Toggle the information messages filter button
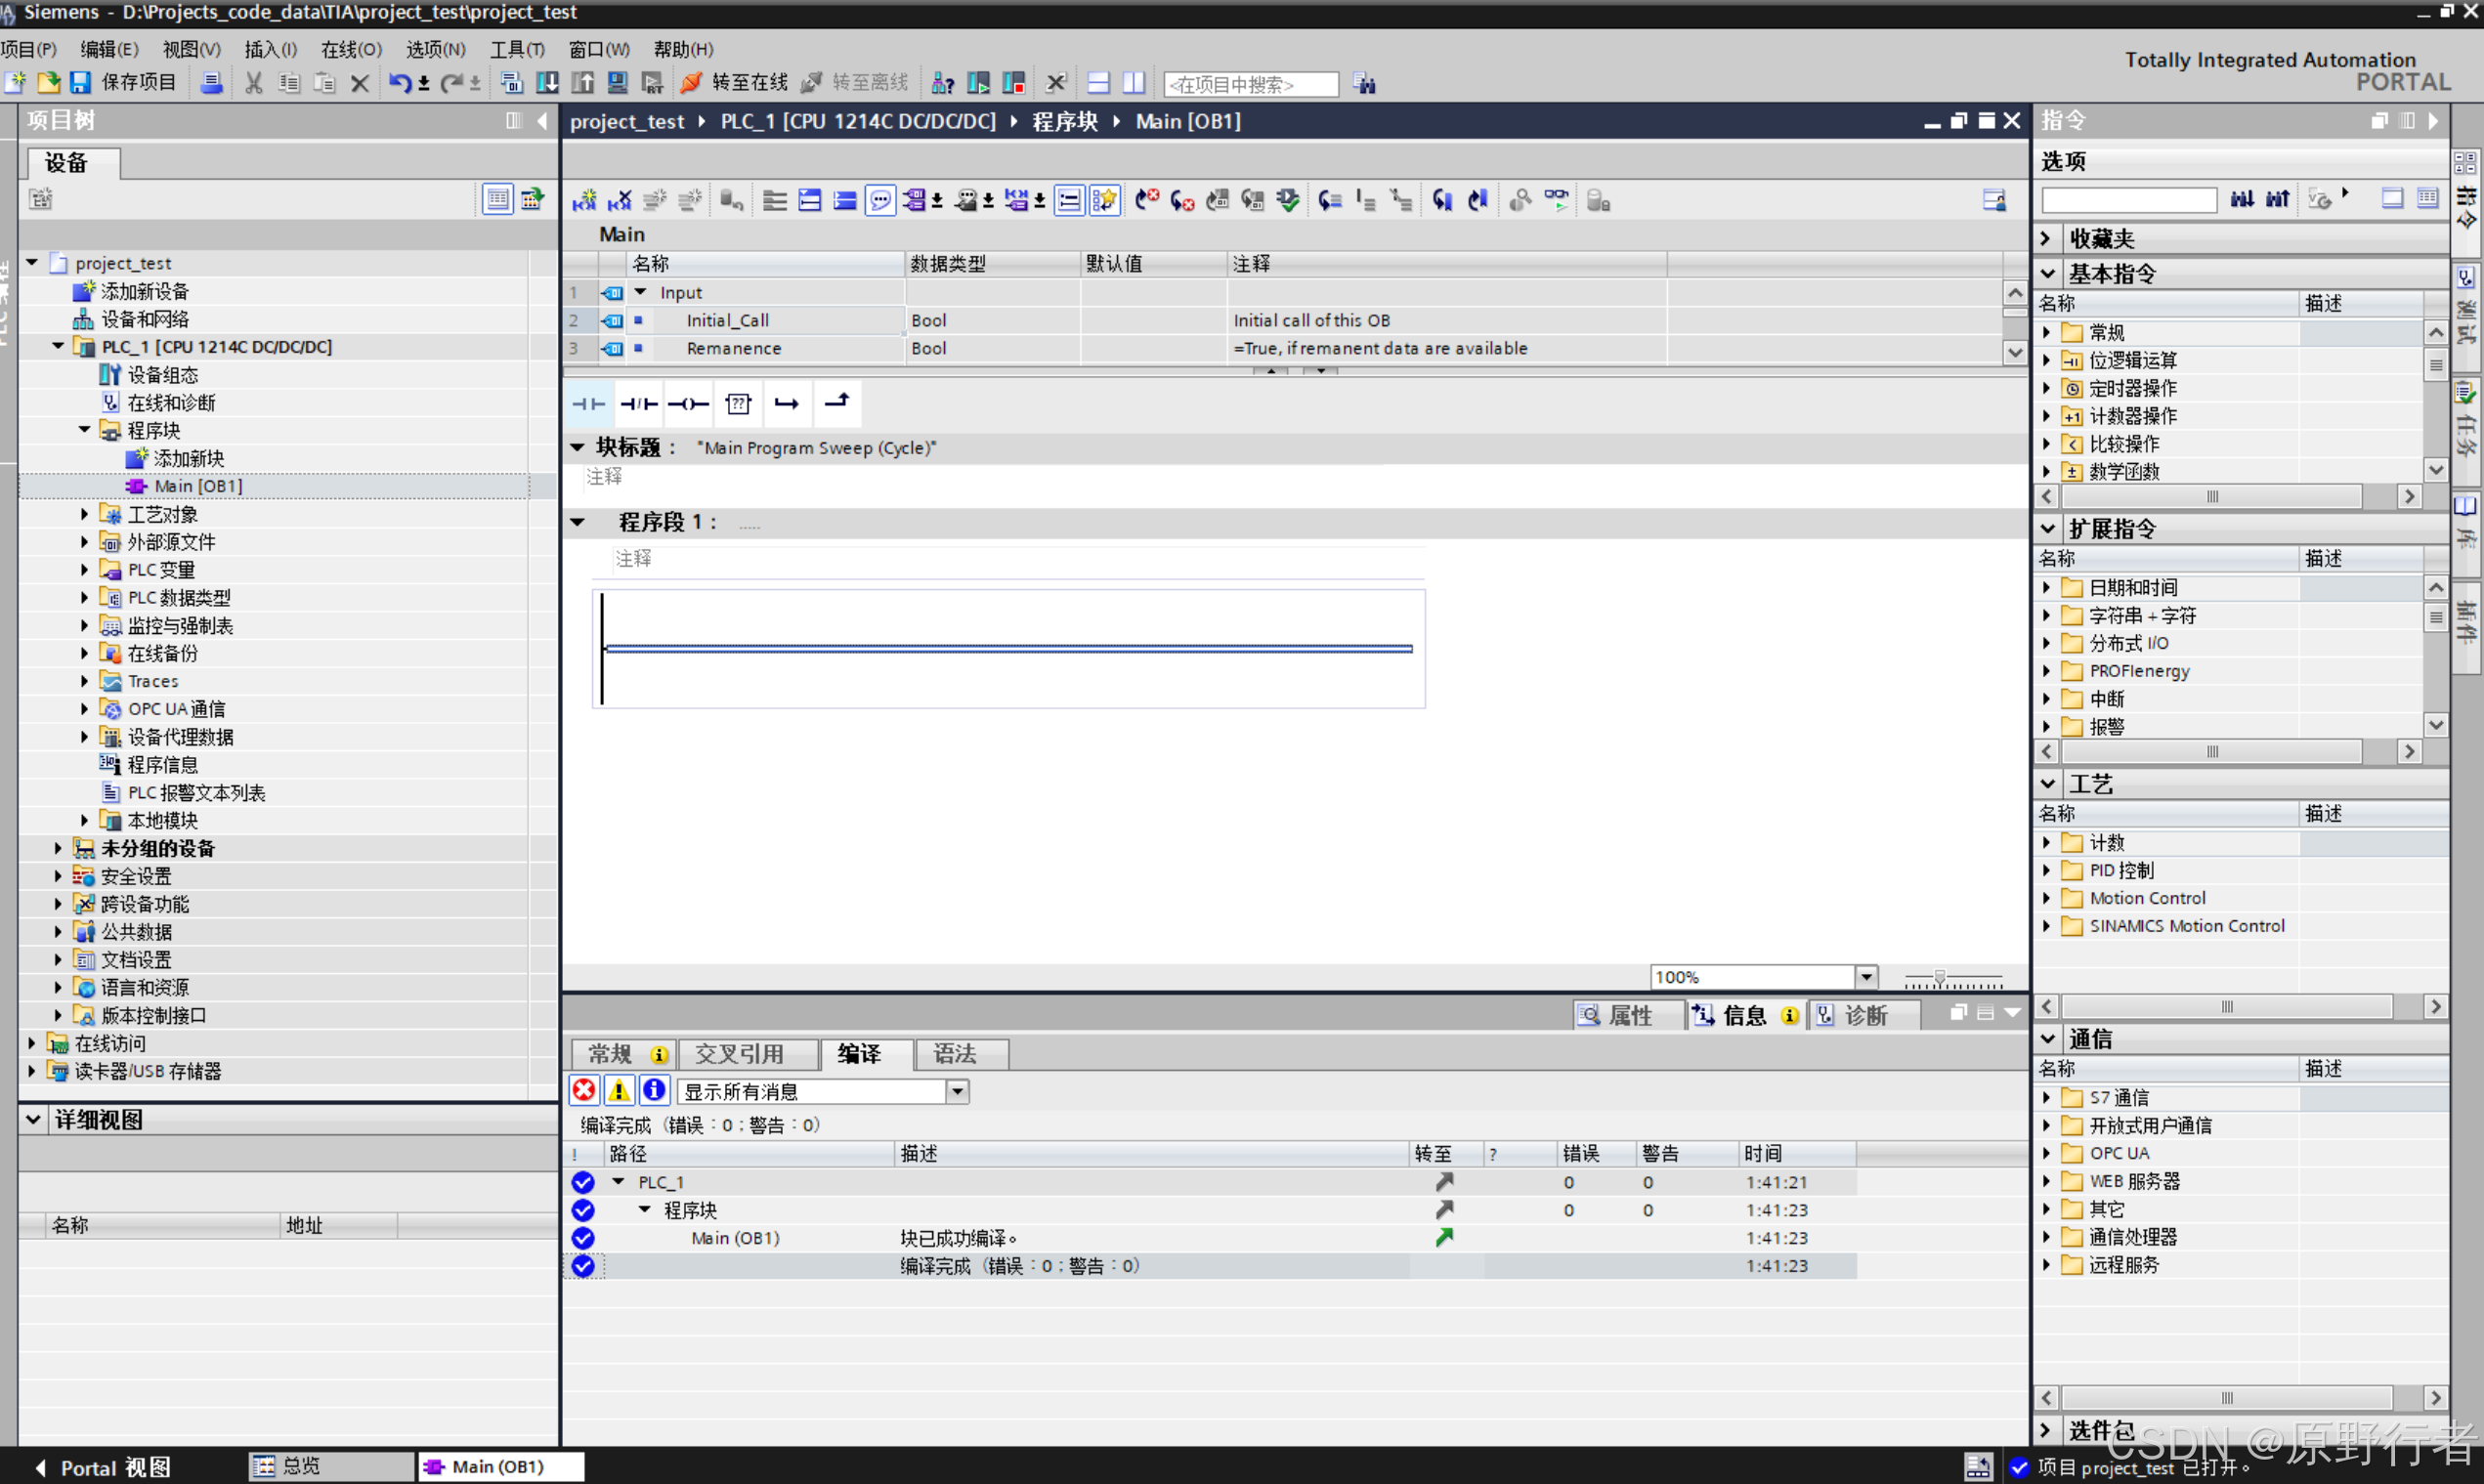This screenshot has width=2484, height=1484. (x=654, y=1090)
